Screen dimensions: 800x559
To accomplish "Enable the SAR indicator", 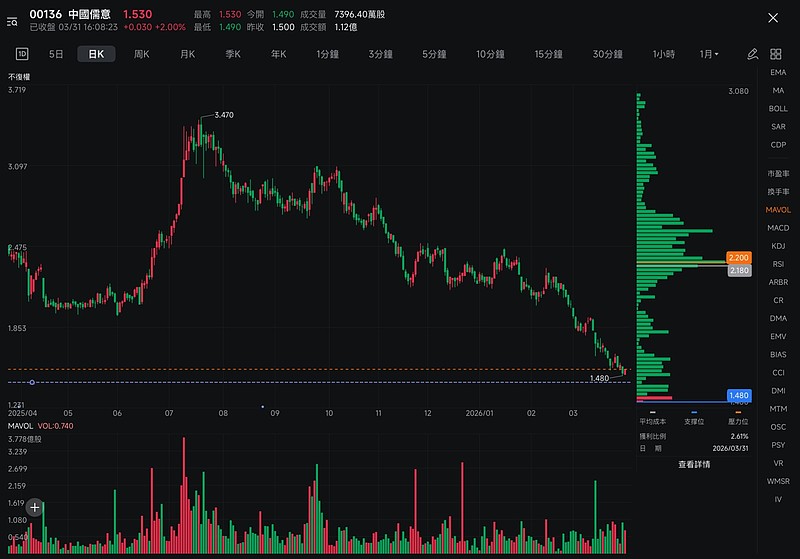I will click(778, 126).
